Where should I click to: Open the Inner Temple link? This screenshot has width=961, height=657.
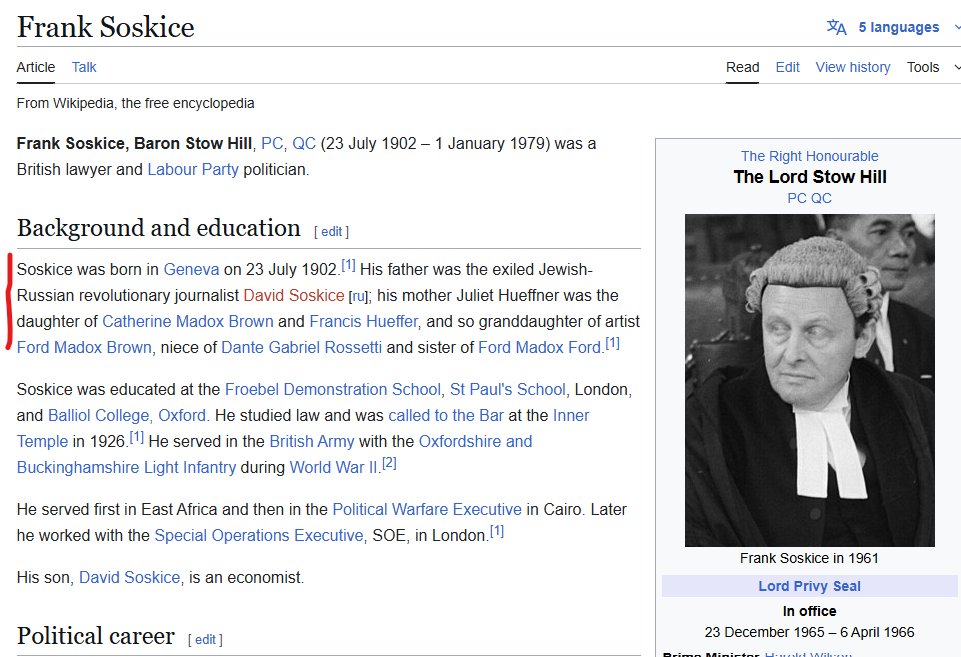[x=571, y=416]
